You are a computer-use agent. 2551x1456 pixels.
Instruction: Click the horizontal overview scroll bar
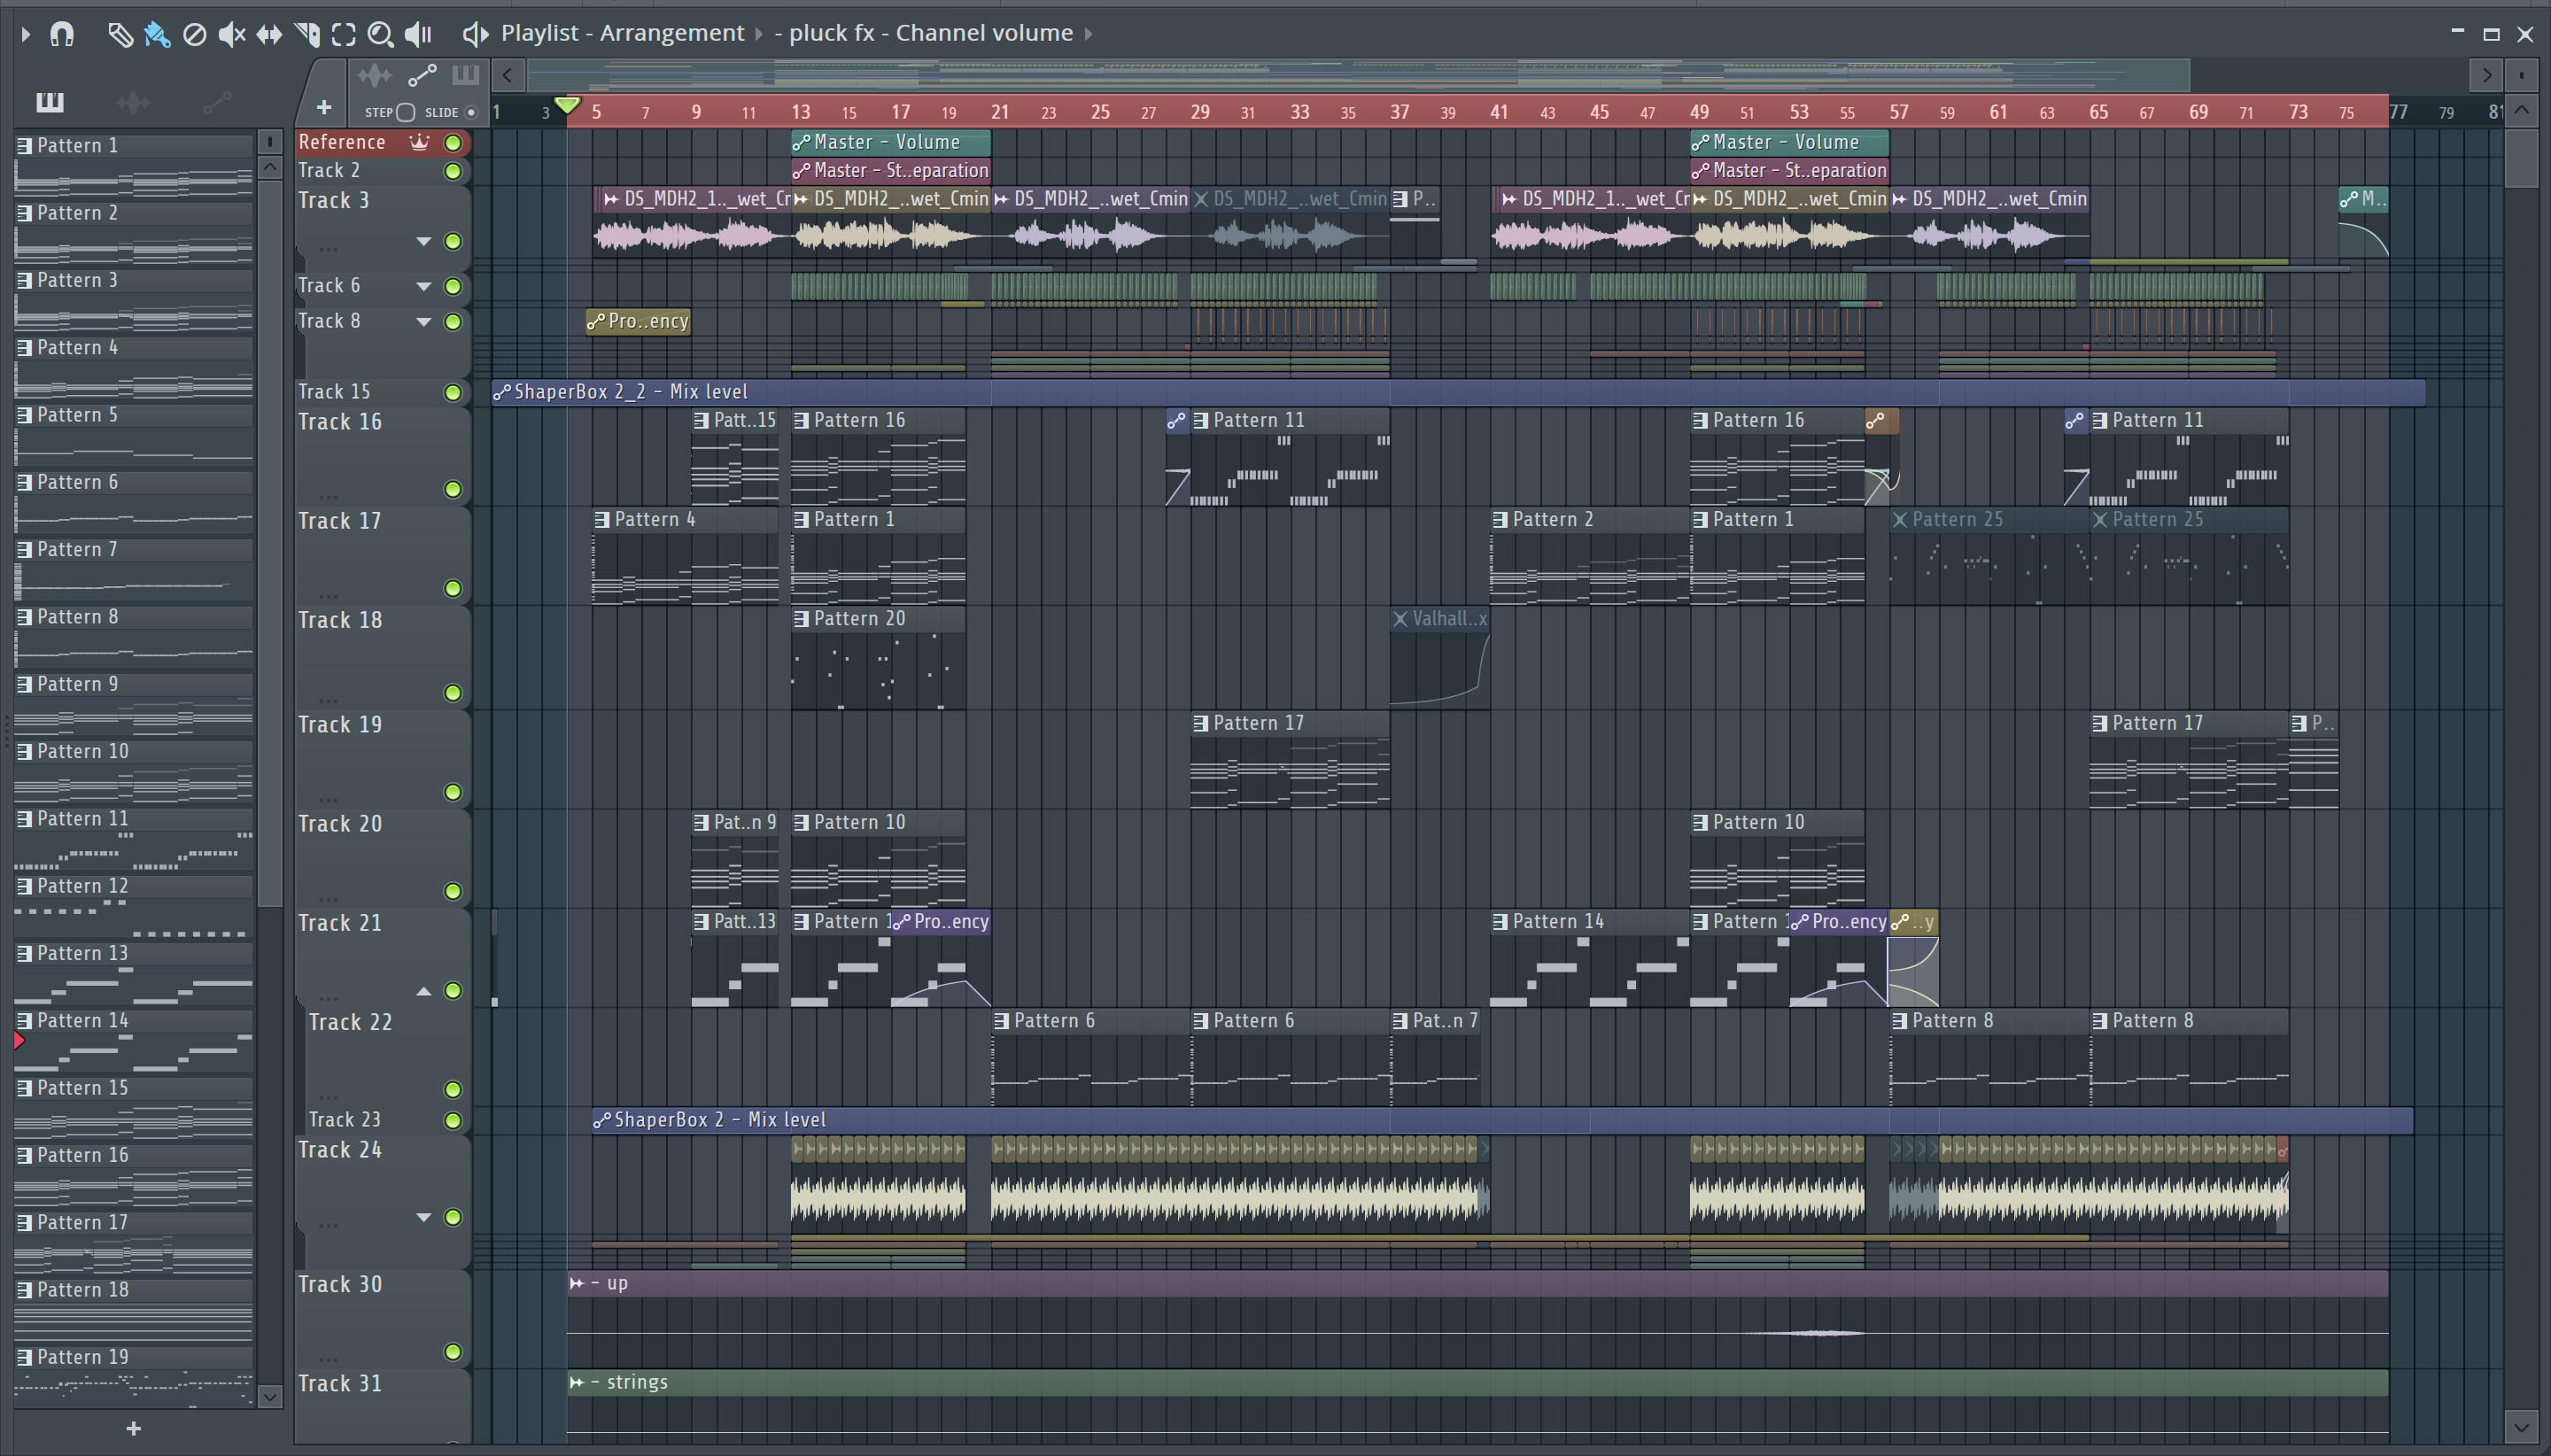coord(1359,75)
